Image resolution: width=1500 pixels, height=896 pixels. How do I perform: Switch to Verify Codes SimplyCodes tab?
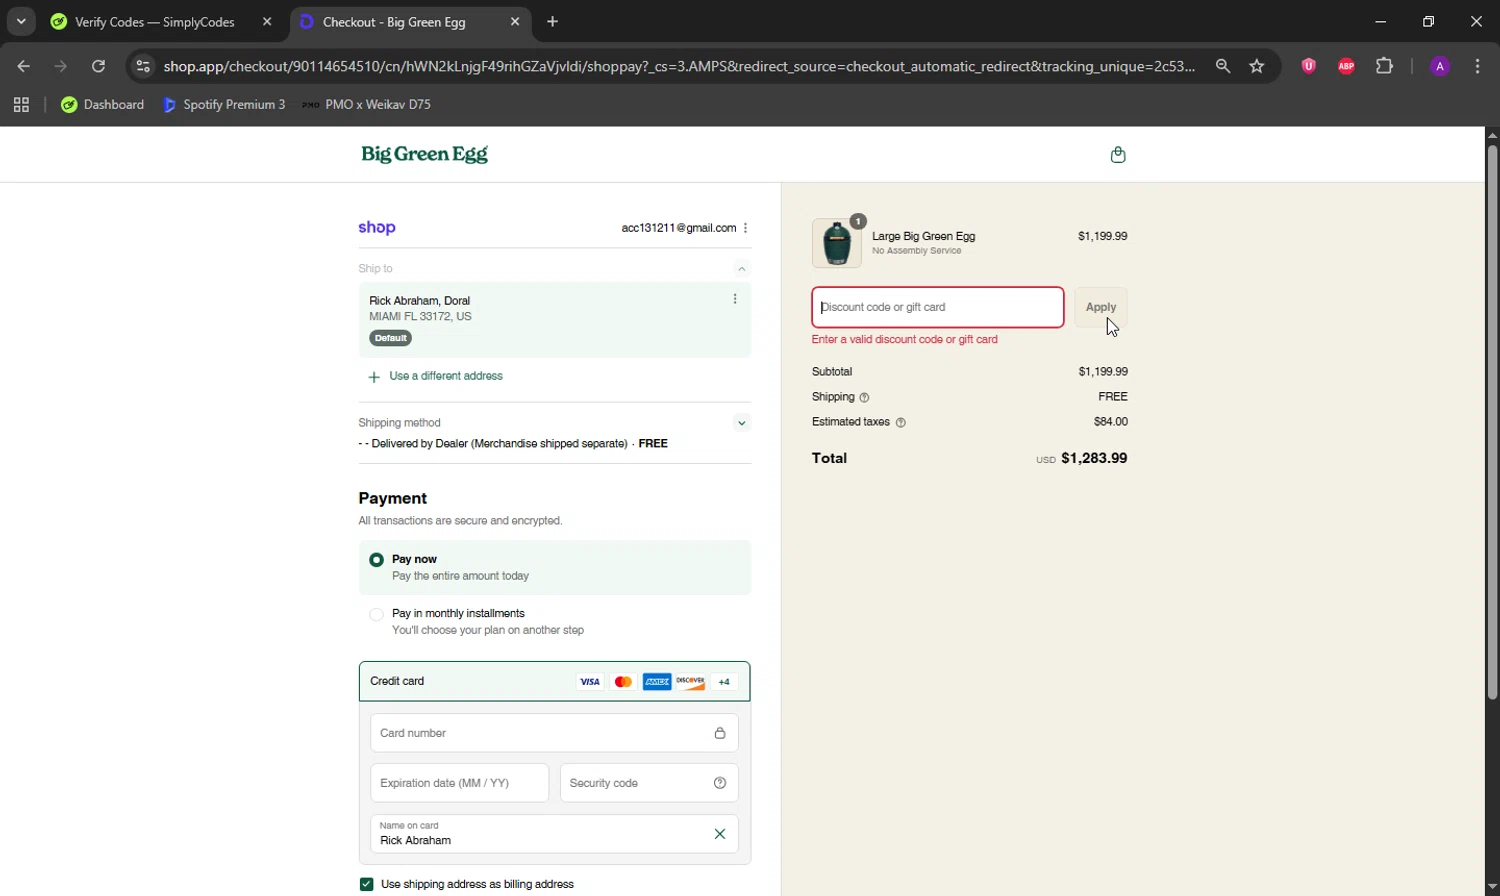pyautogui.click(x=155, y=22)
